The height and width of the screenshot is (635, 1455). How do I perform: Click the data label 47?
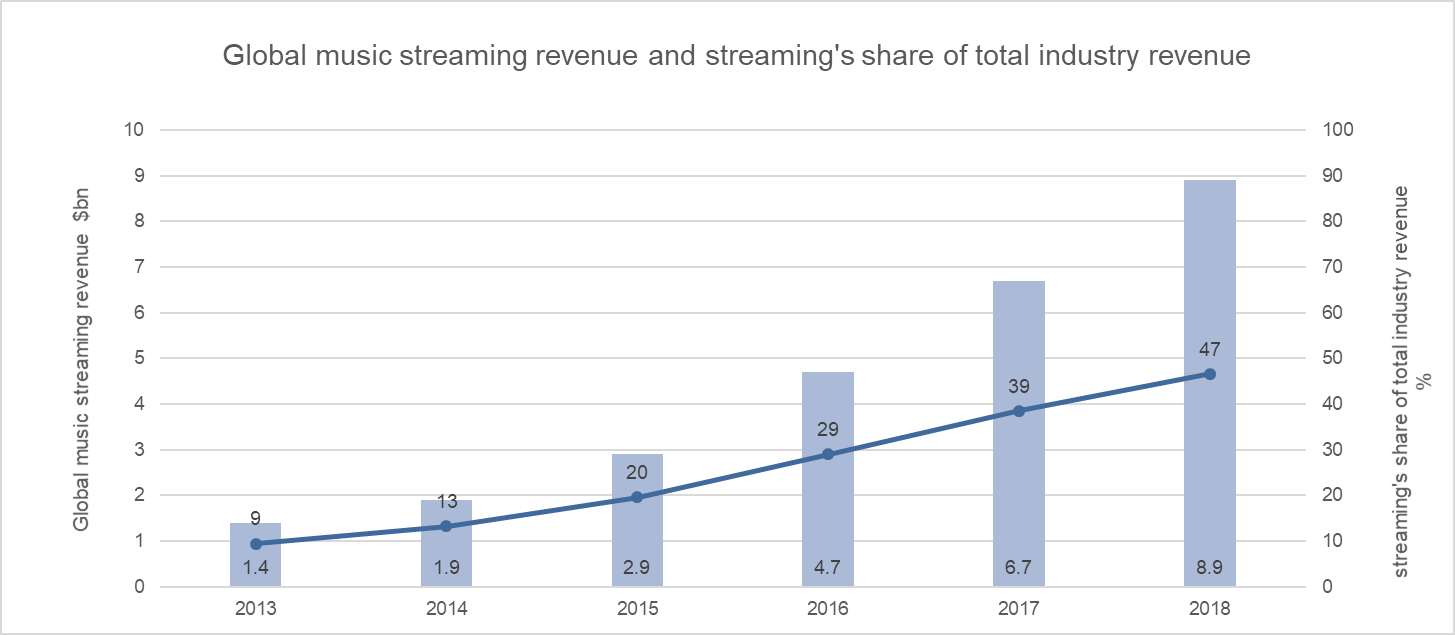(1209, 350)
